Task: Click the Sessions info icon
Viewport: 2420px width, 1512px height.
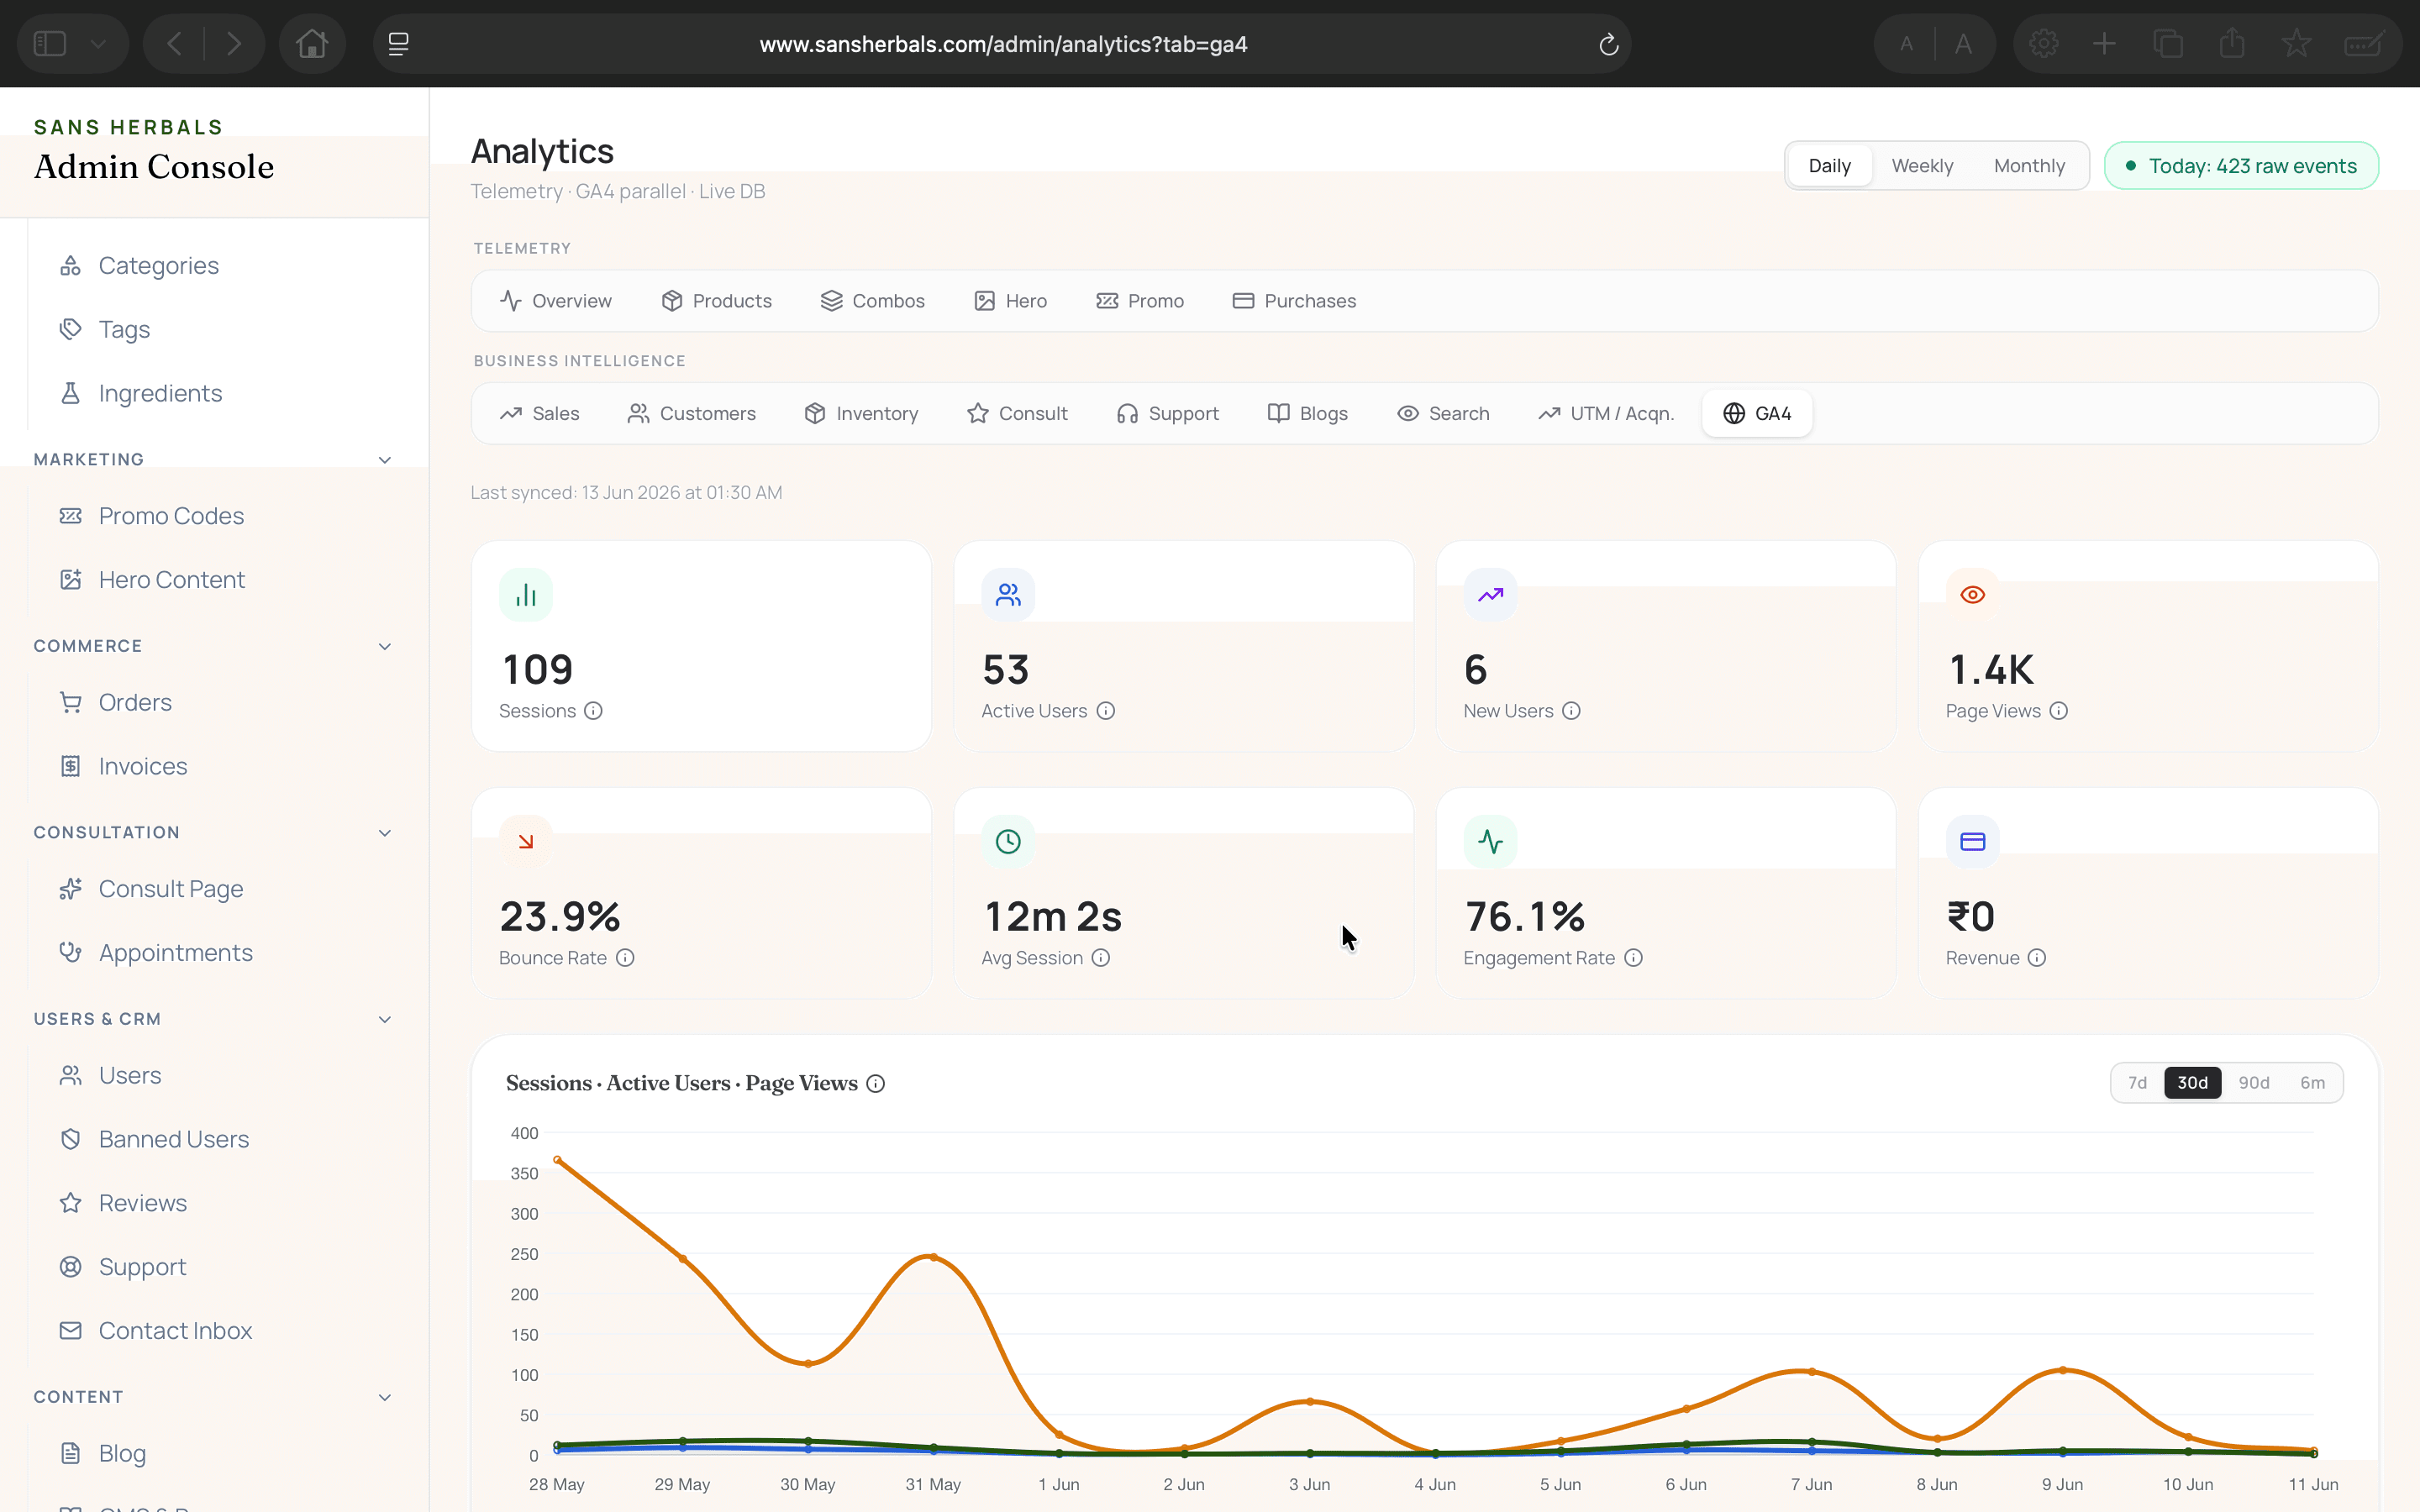Action: (x=593, y=711)
